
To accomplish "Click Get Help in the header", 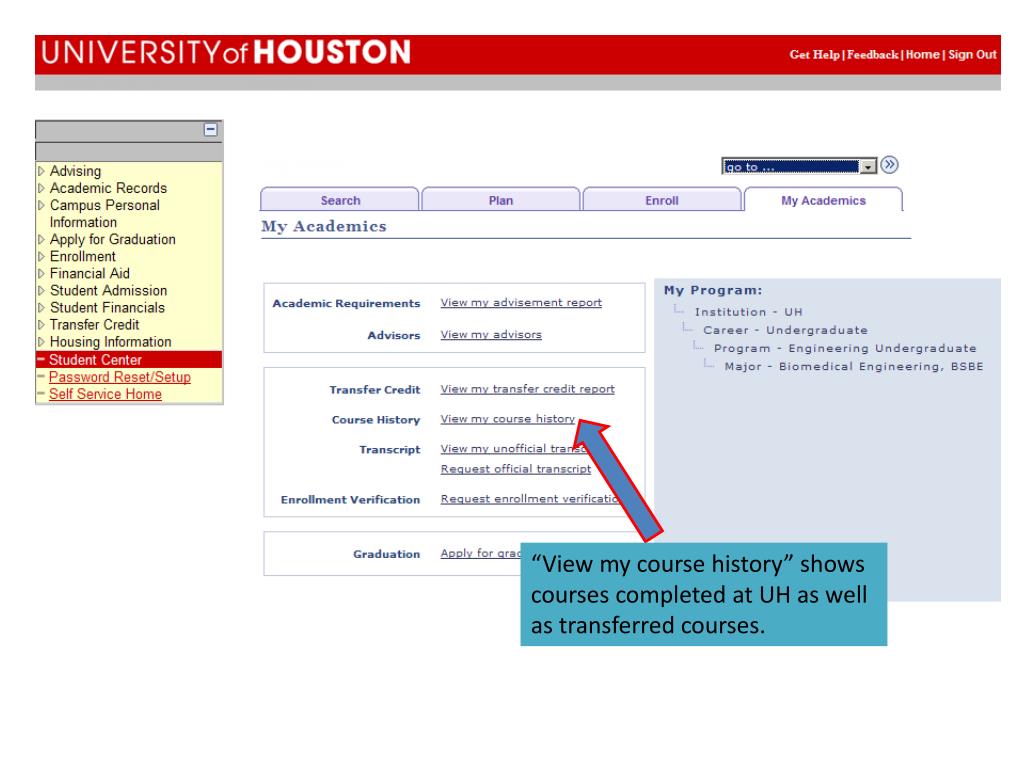I will (814, 55).
